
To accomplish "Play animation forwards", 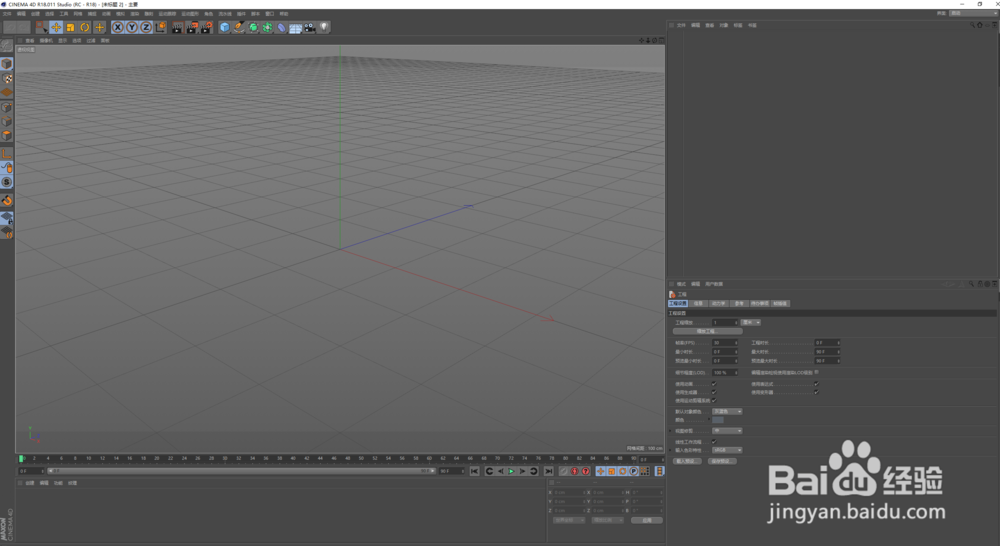I will pos(511,471).
